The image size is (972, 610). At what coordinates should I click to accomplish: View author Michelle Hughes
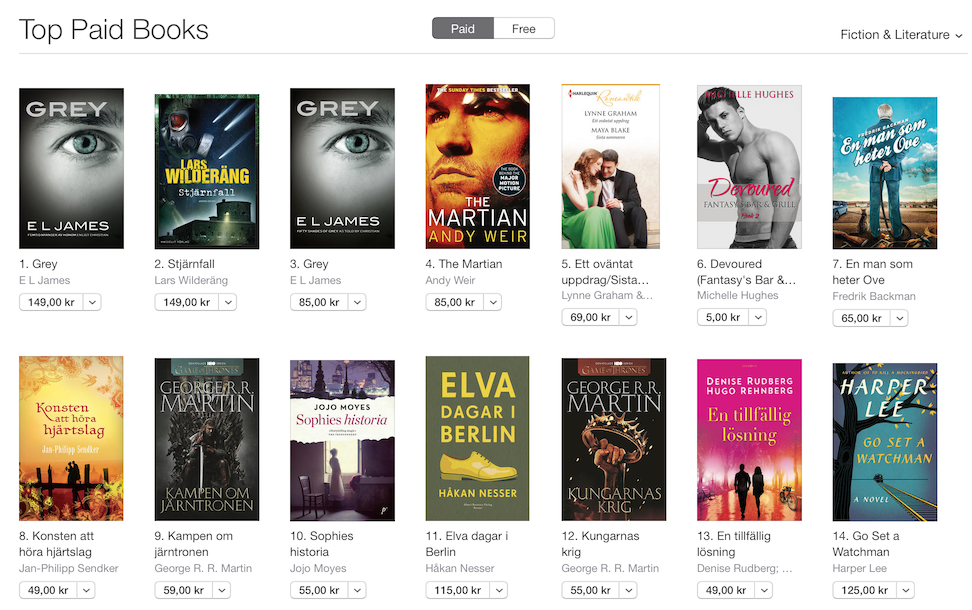[x=738, y=296]
